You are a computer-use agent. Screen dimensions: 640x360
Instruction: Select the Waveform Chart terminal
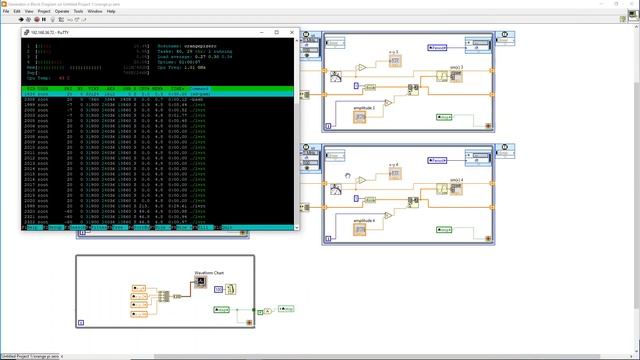click(200, 282)
